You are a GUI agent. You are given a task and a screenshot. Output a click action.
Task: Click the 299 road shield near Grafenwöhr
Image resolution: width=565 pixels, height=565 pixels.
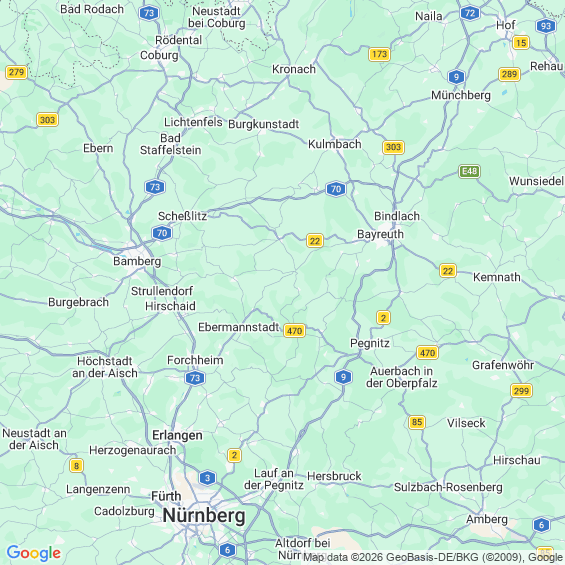click(x=521, y=391)
